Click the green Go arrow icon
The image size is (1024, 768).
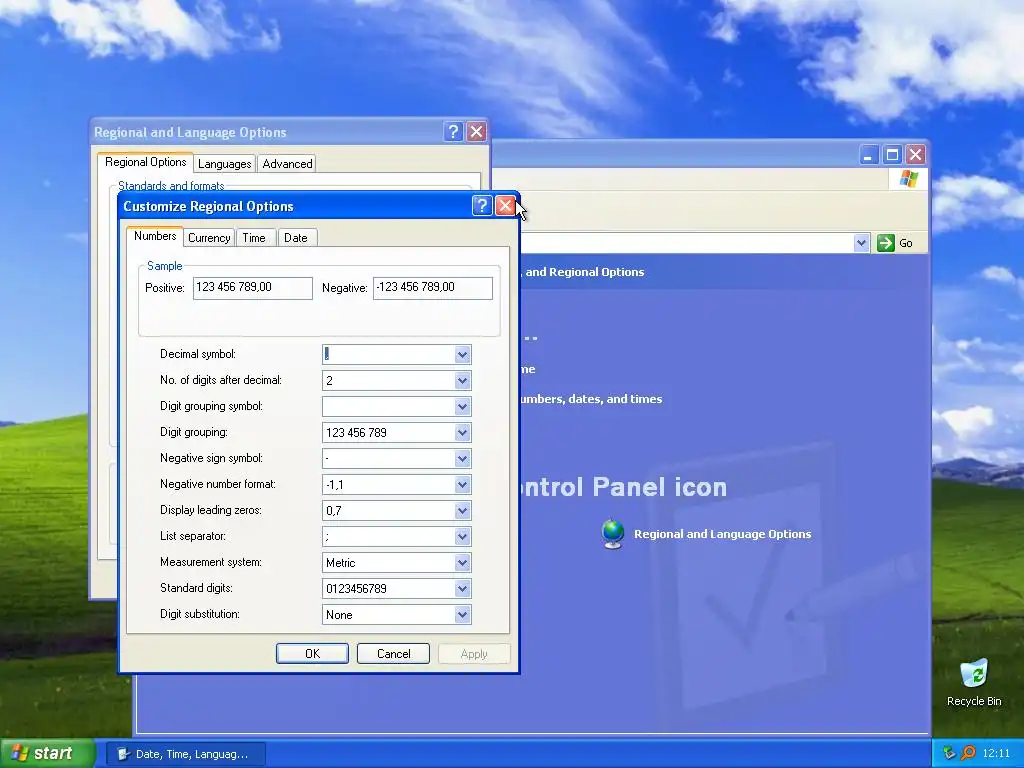[886, 243]
